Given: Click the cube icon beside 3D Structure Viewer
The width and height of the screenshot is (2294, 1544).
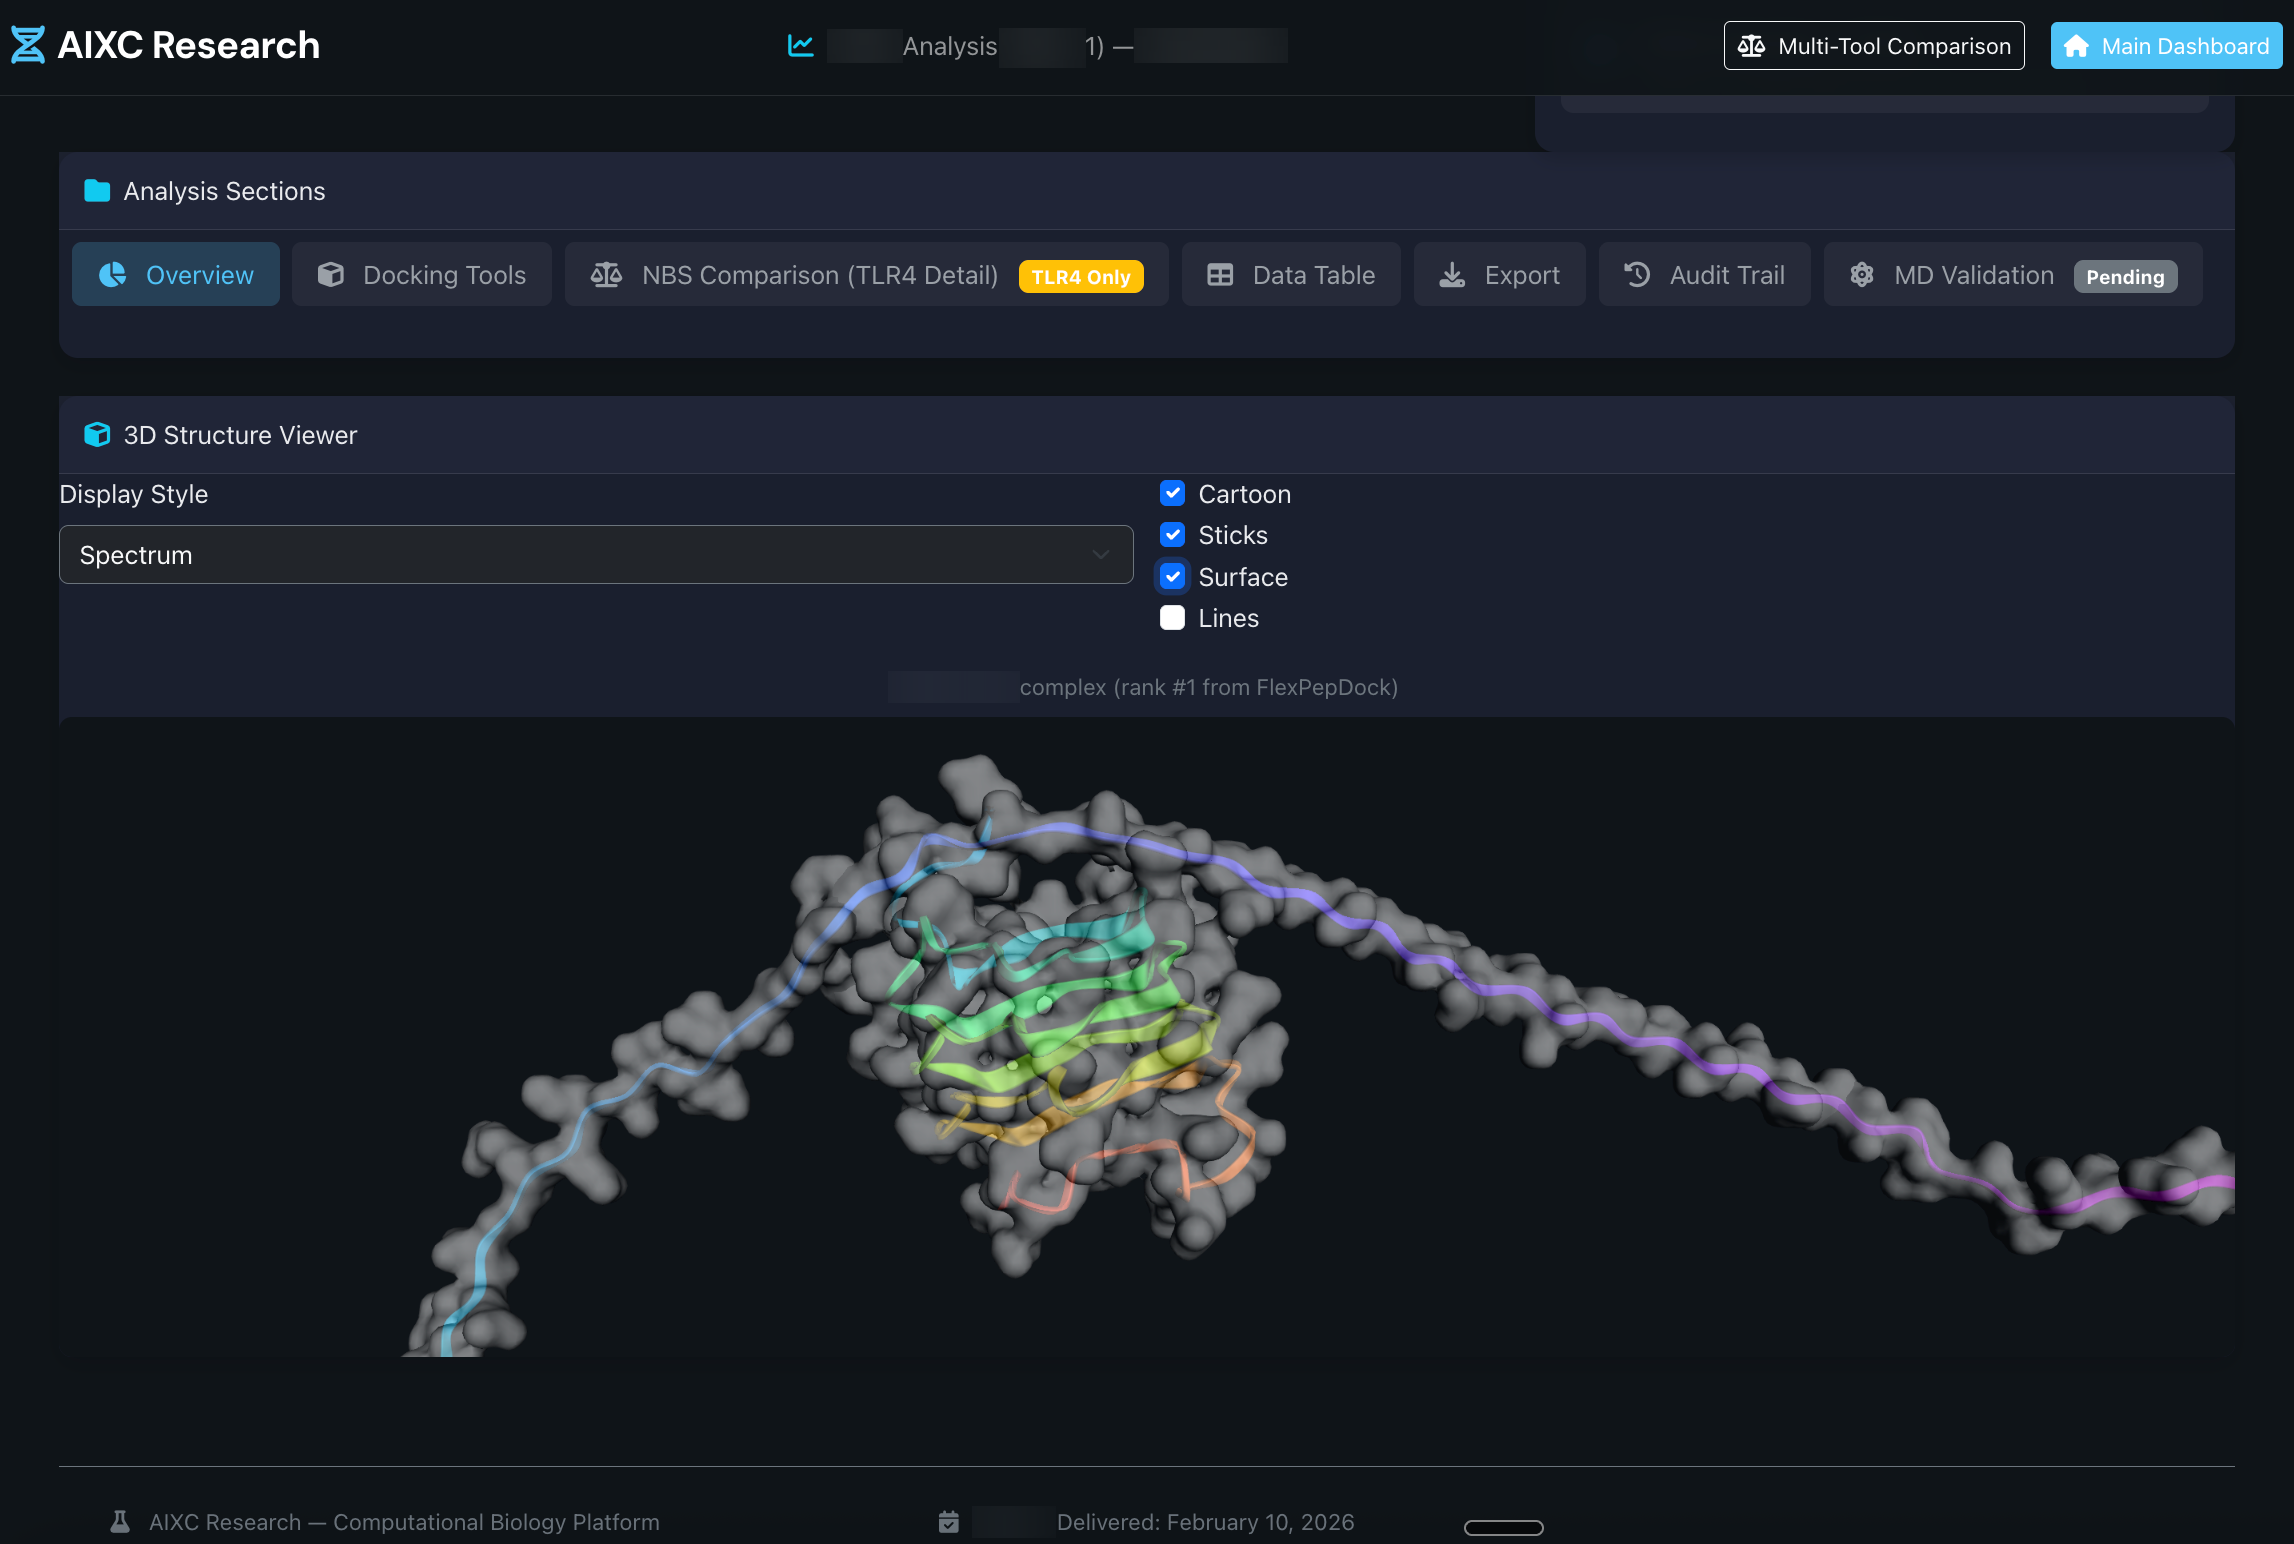Looking at the screenshot, I should (x=97, y=434).
